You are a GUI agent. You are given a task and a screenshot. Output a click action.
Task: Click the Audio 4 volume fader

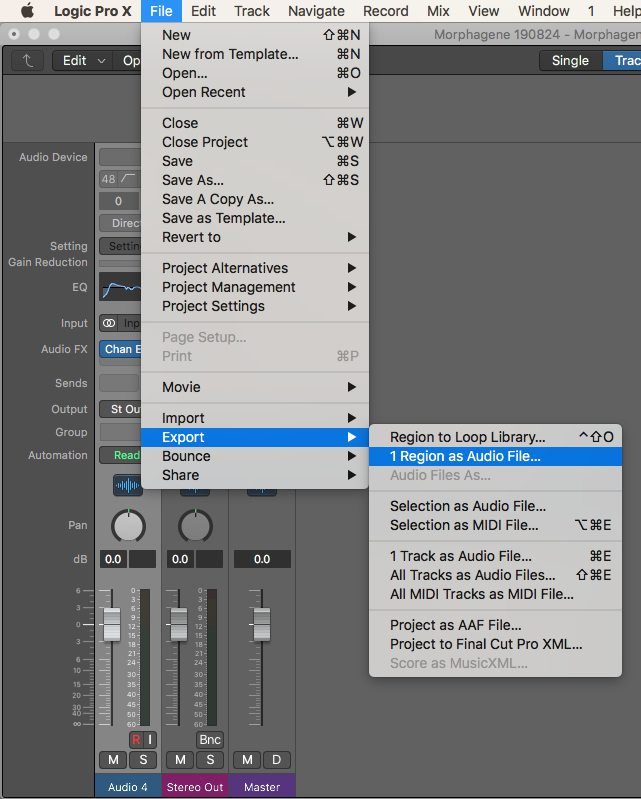[x=112, y=624]
